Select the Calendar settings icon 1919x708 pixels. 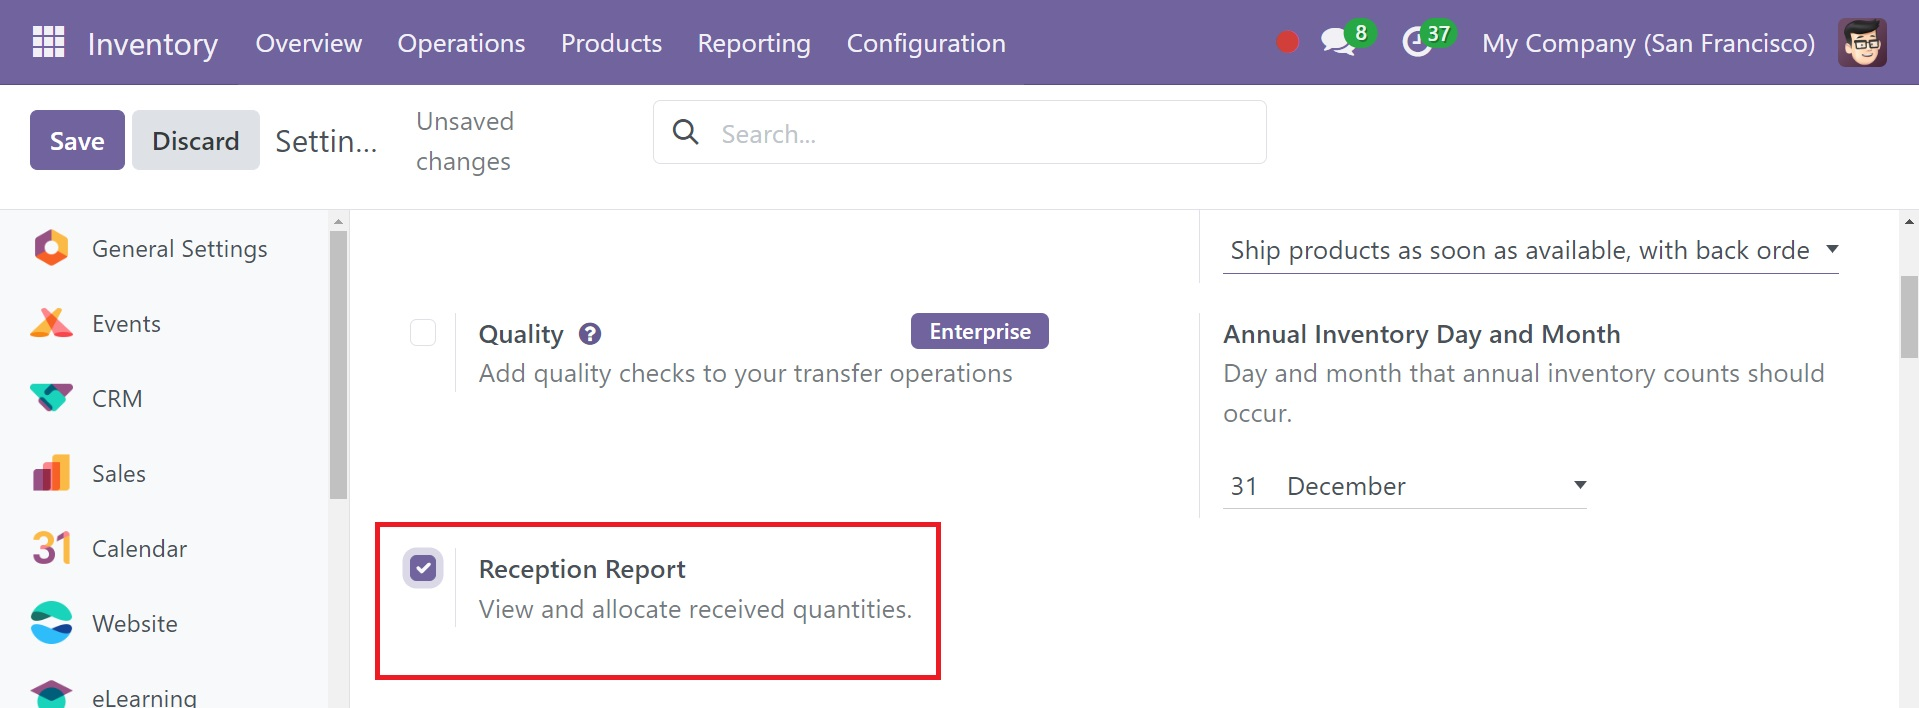51,548
